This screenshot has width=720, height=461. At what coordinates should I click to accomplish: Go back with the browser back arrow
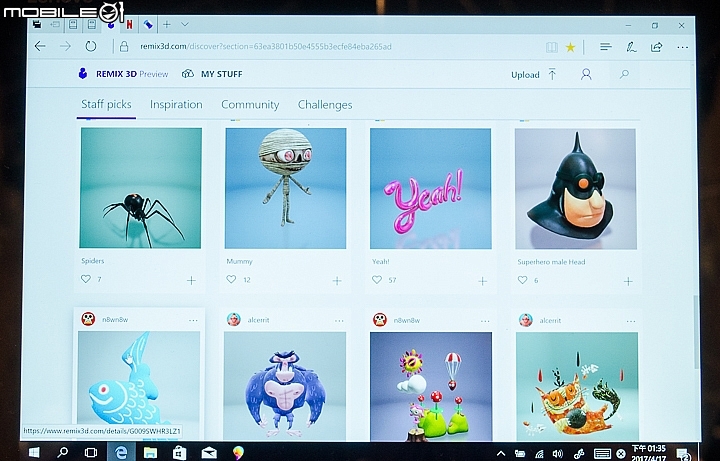point(40,46)
